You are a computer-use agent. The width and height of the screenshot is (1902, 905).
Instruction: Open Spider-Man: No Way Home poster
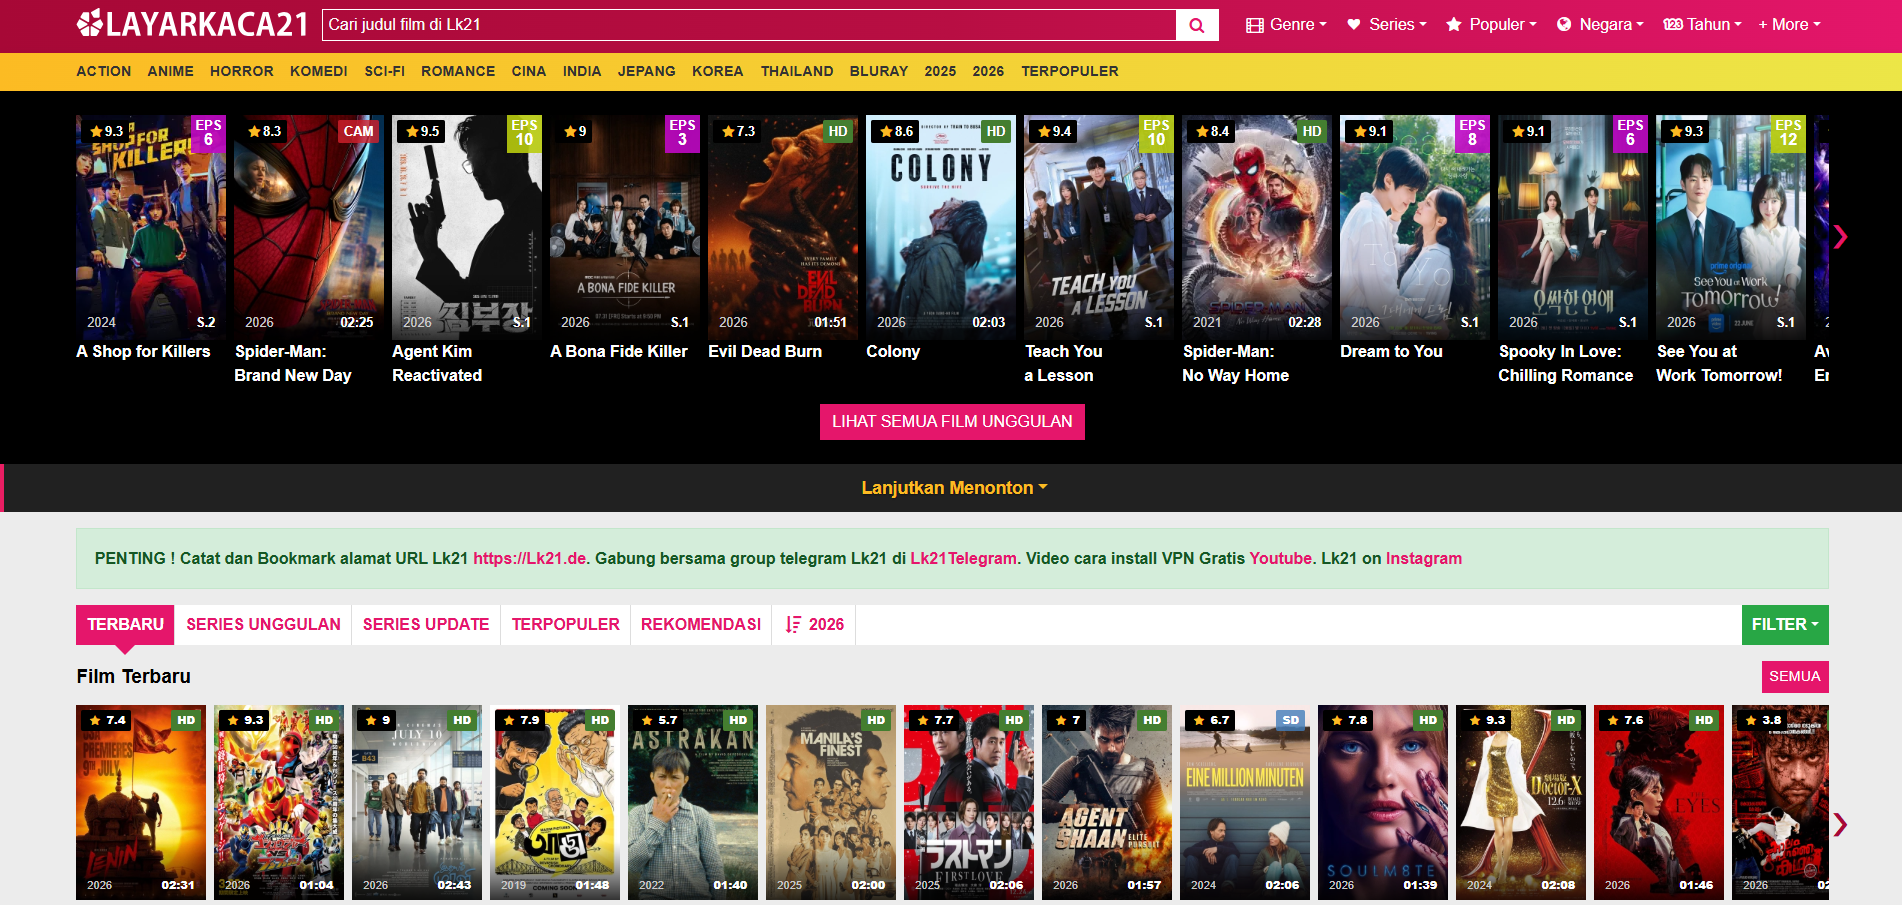coord(1257,227)
